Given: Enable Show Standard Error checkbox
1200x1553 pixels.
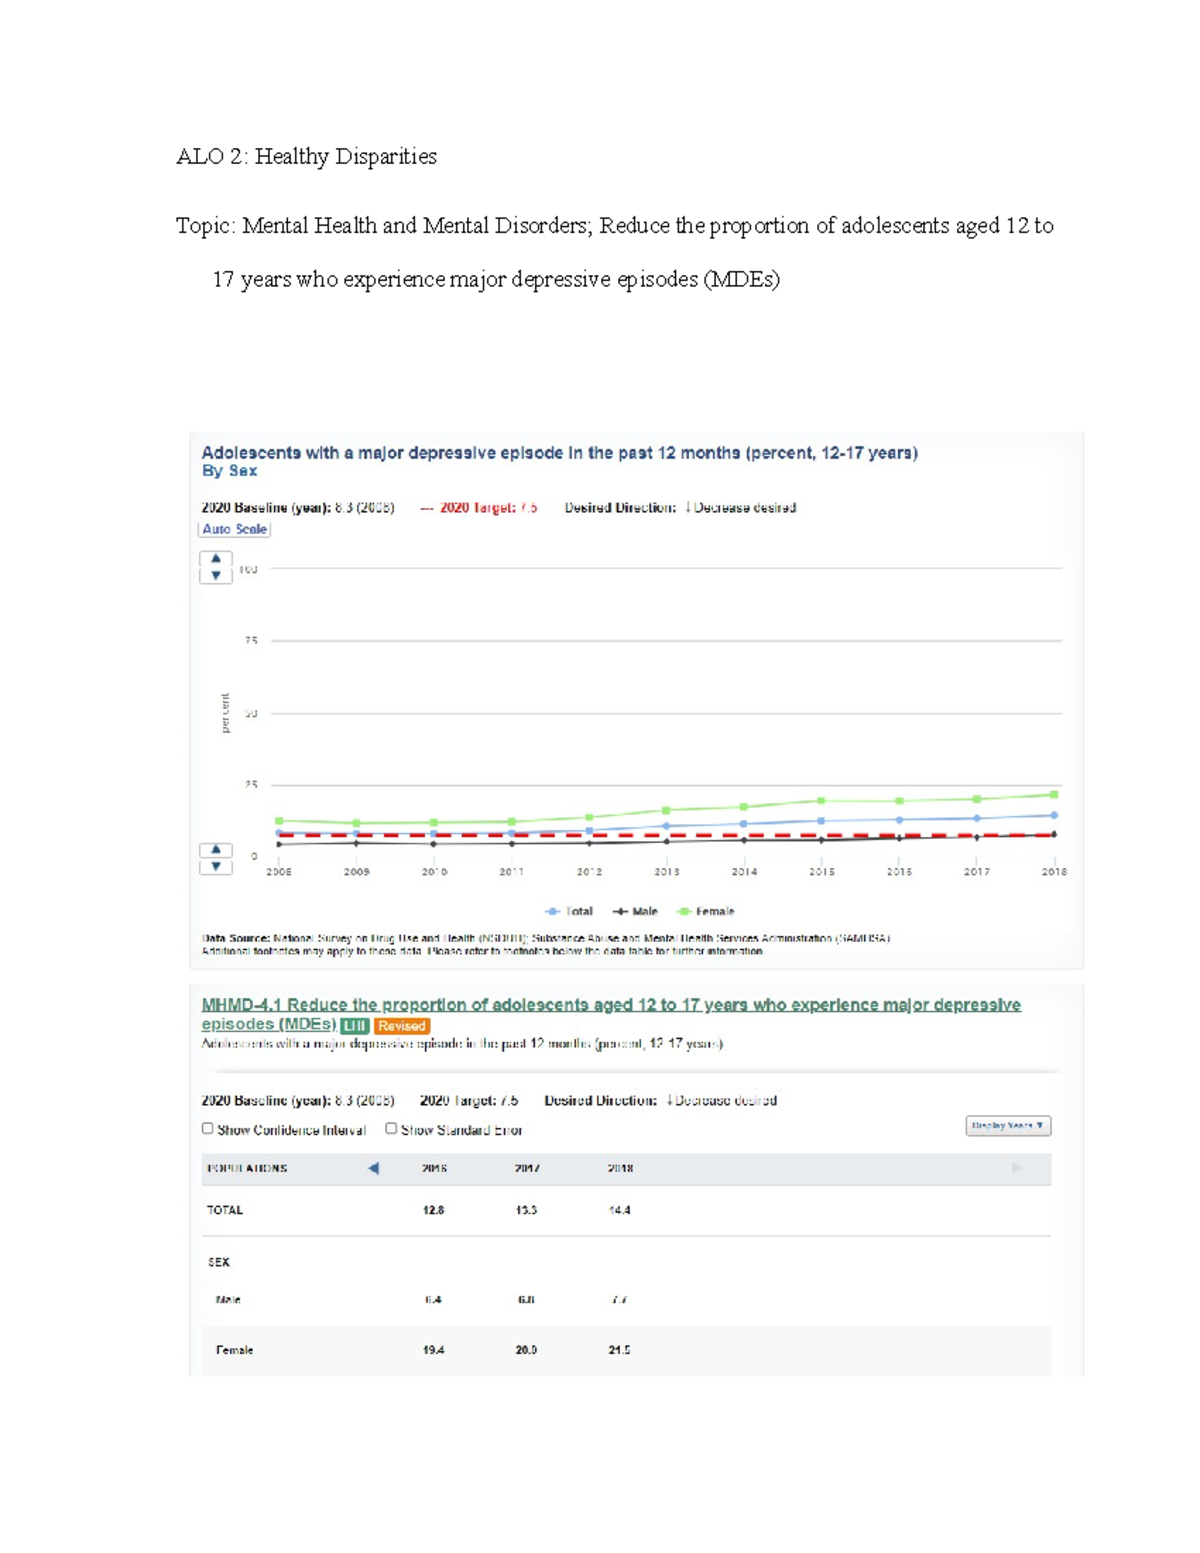Looking at the screenshot, I should coord(391,1128).
